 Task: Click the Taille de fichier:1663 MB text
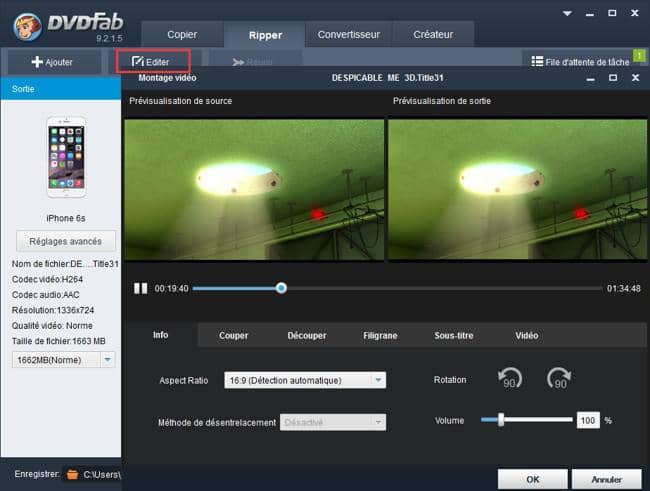click(x=58, y=341)
